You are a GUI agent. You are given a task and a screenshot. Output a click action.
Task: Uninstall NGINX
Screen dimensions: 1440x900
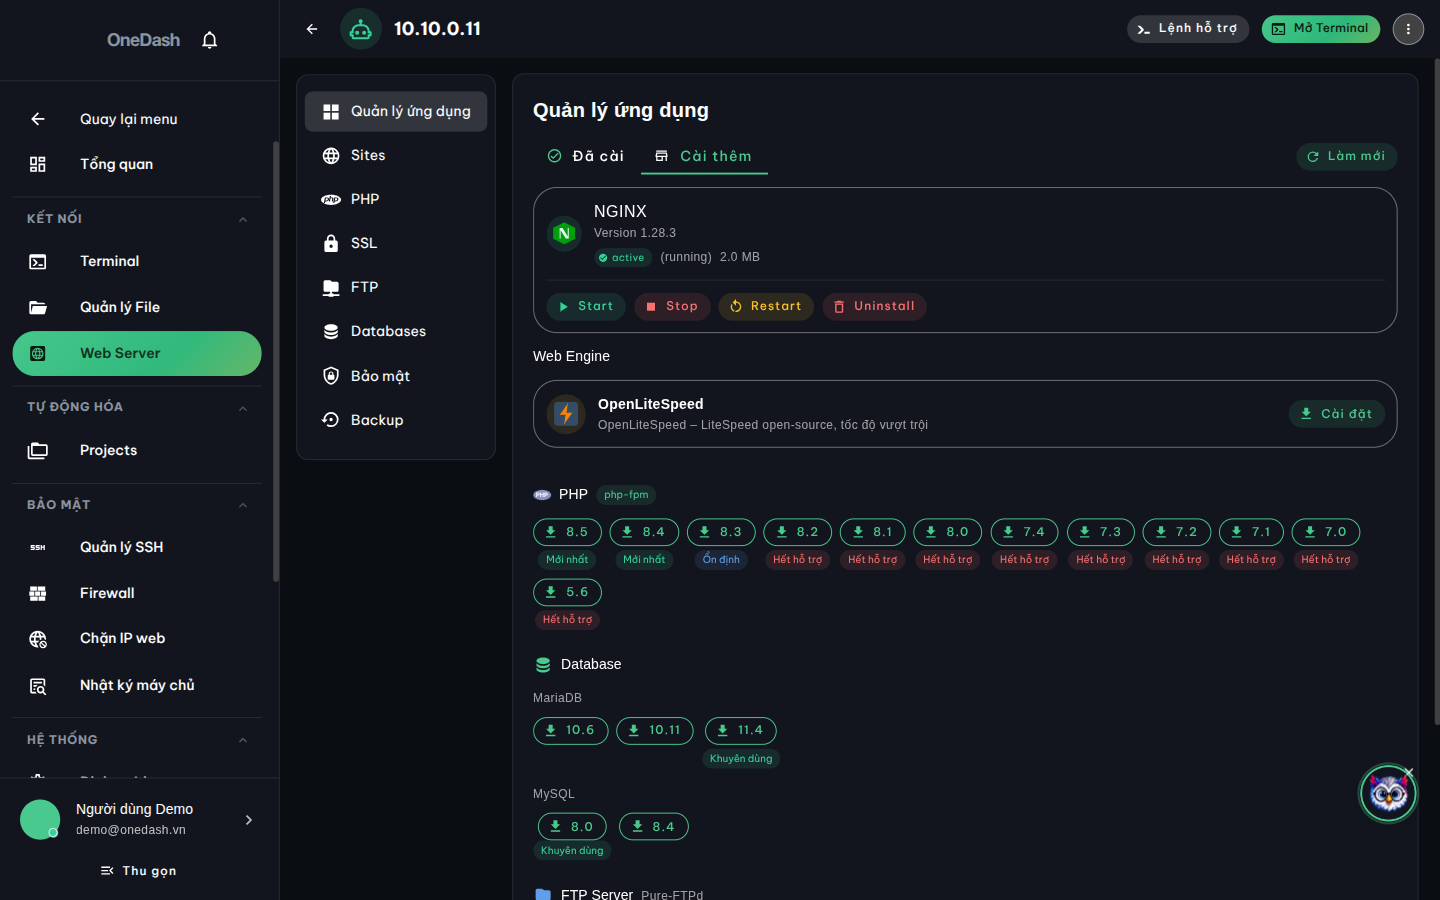coord(874,306)
